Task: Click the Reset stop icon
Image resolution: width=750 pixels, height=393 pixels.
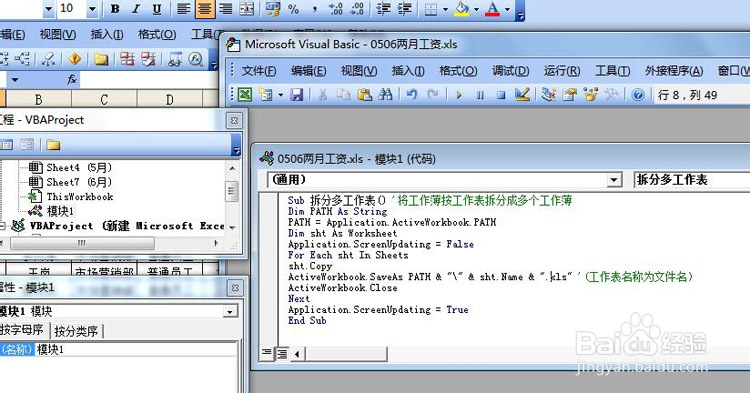Action: (501, 95)
